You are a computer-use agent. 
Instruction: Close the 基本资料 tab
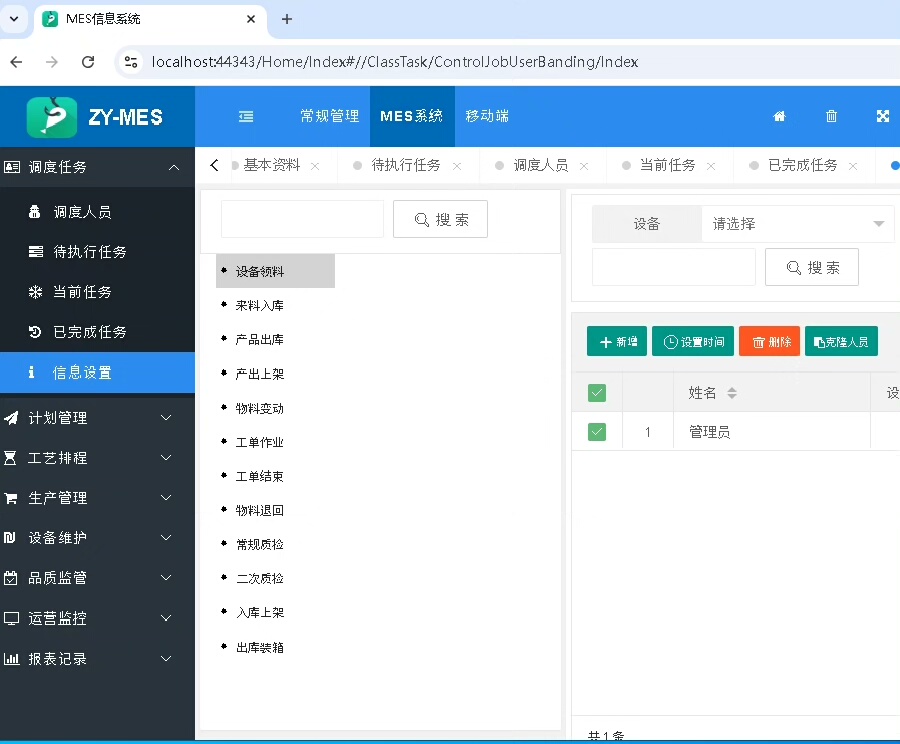pos(315,166)
